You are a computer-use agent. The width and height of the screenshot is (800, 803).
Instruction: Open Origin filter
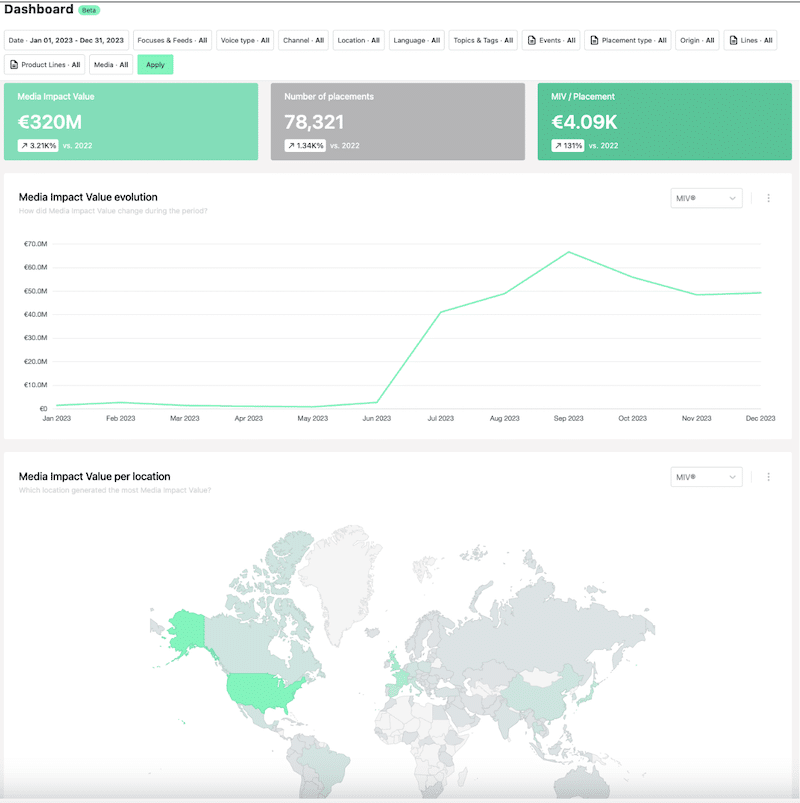pos(697,40)
